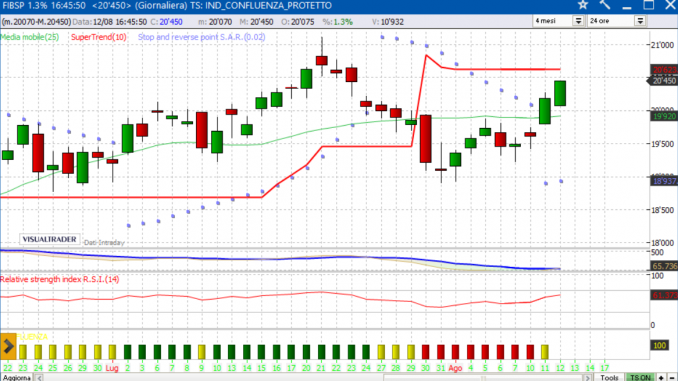Click the volume value 'V: 10'932'
The width and height of the screenshot is (678, 381).
pos(387,22)
